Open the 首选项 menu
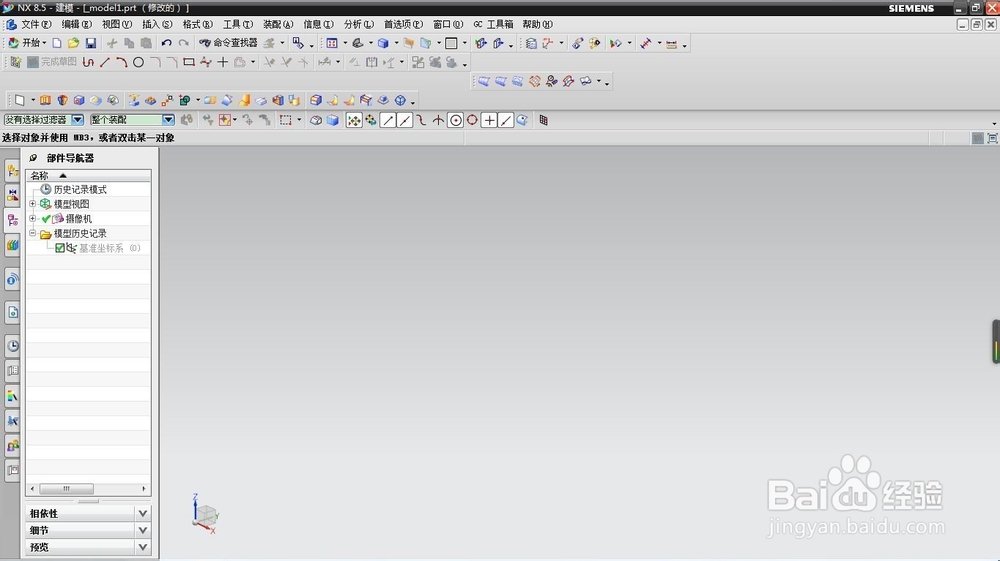Screen dimensions: 1000x561 pos(403,24)
